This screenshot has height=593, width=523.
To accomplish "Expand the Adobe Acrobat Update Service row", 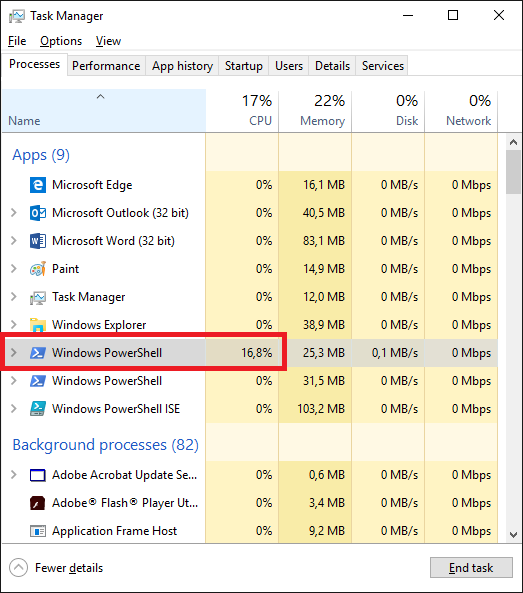I will pos(14,475).
